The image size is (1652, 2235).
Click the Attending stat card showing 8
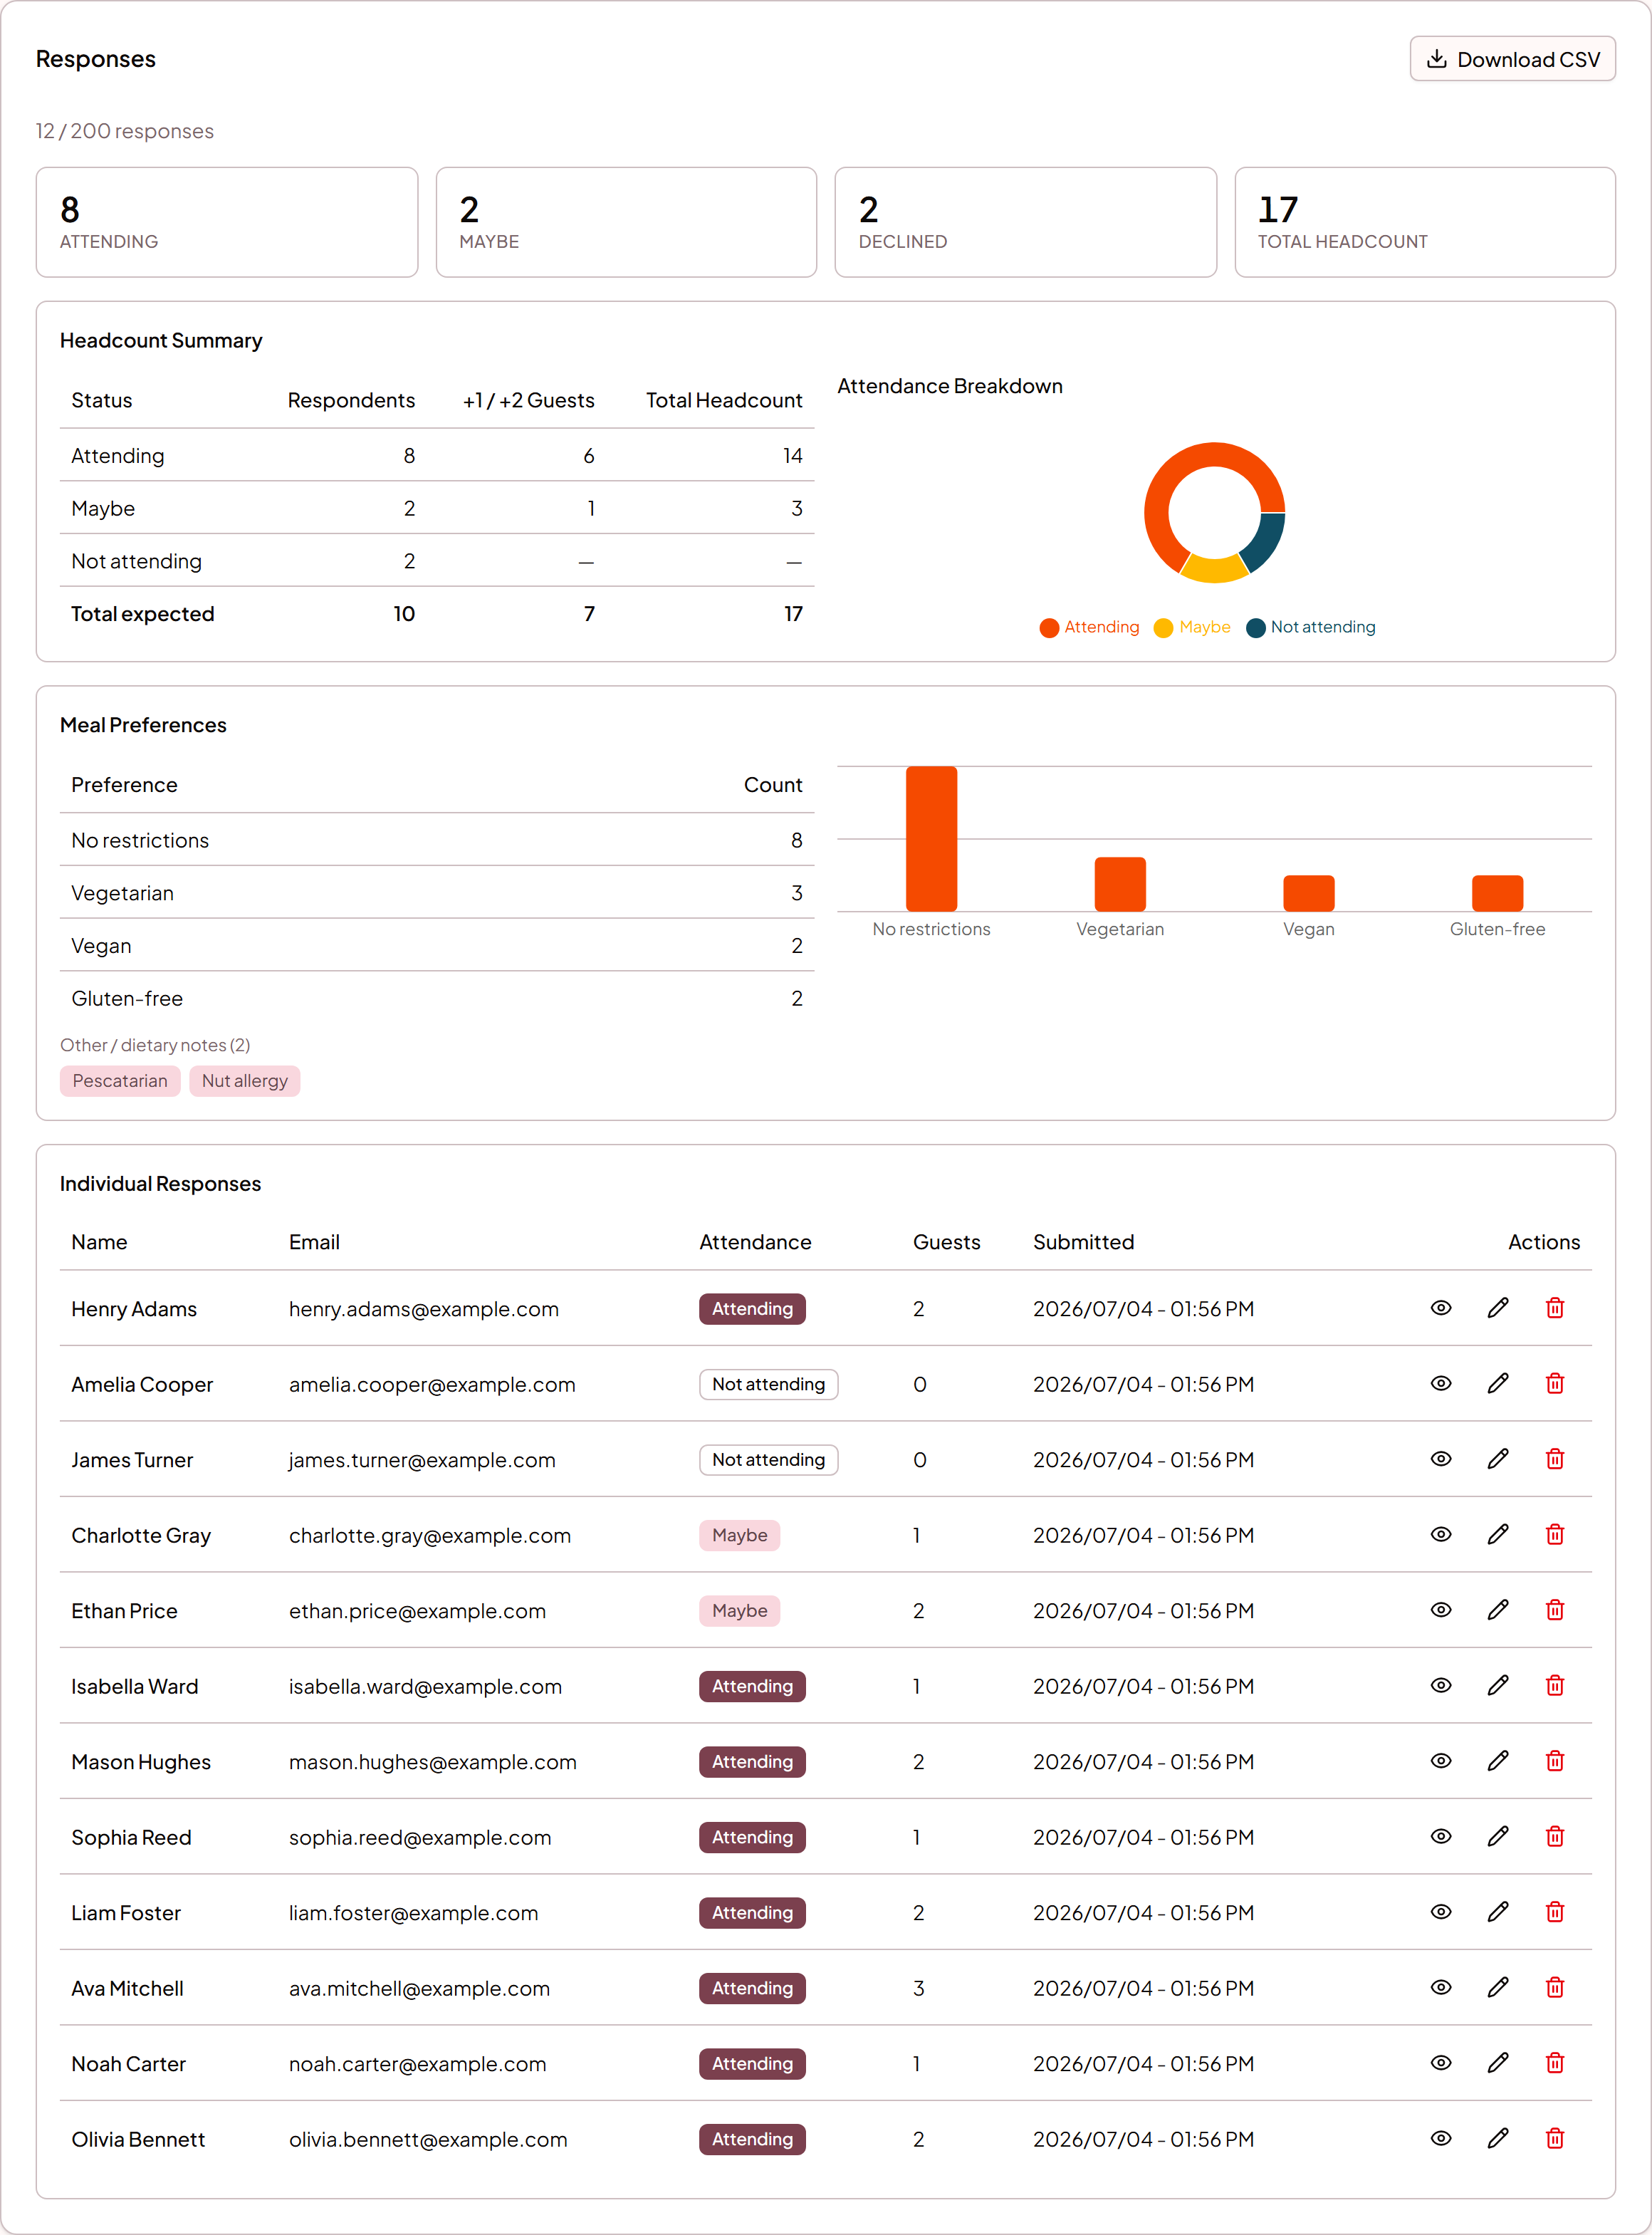227,222
